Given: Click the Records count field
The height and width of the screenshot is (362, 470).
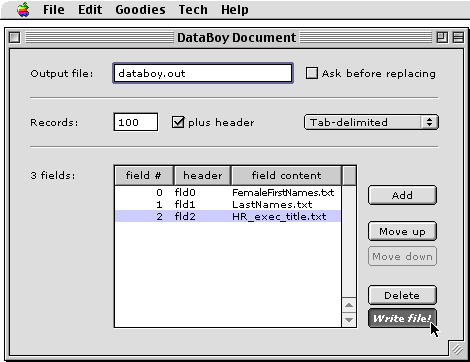Looking at the screenshot, I should (136, 122).
